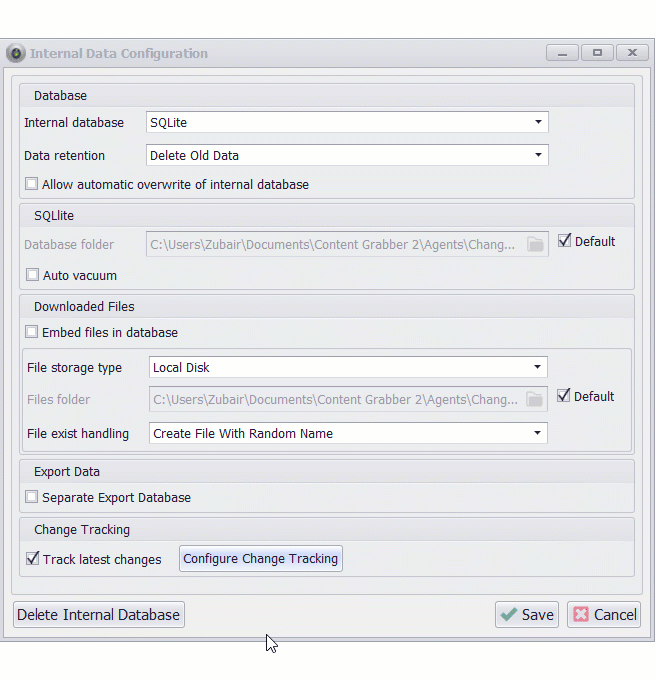
Task: Close the dialog with the X button
Action: [x=632, y=53]
